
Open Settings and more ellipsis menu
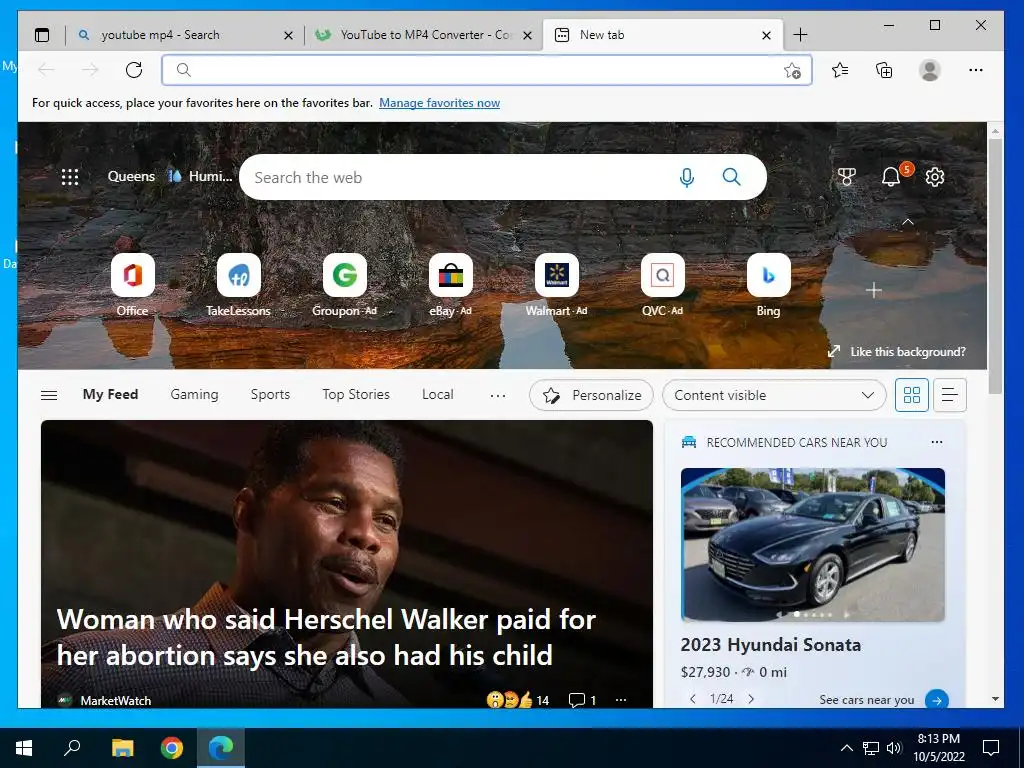point(976,70)
